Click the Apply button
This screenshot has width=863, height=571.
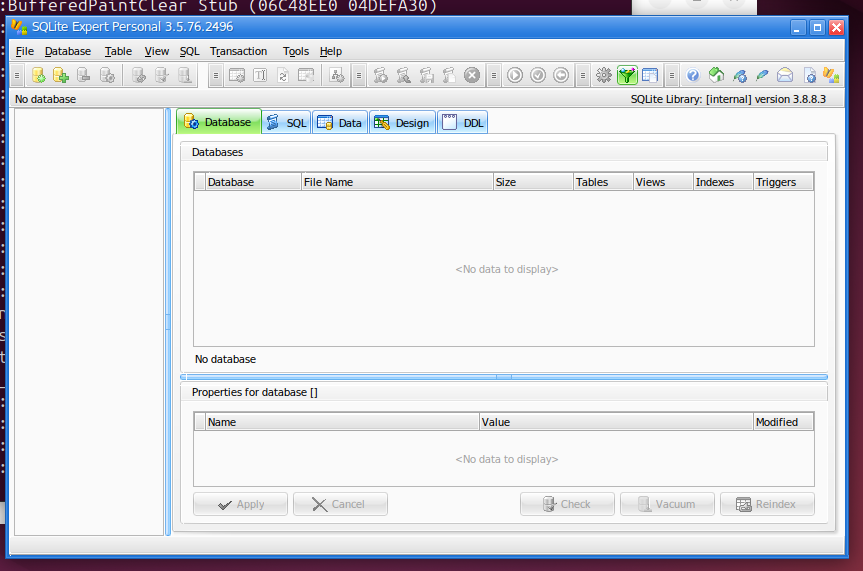coord(241,504)
